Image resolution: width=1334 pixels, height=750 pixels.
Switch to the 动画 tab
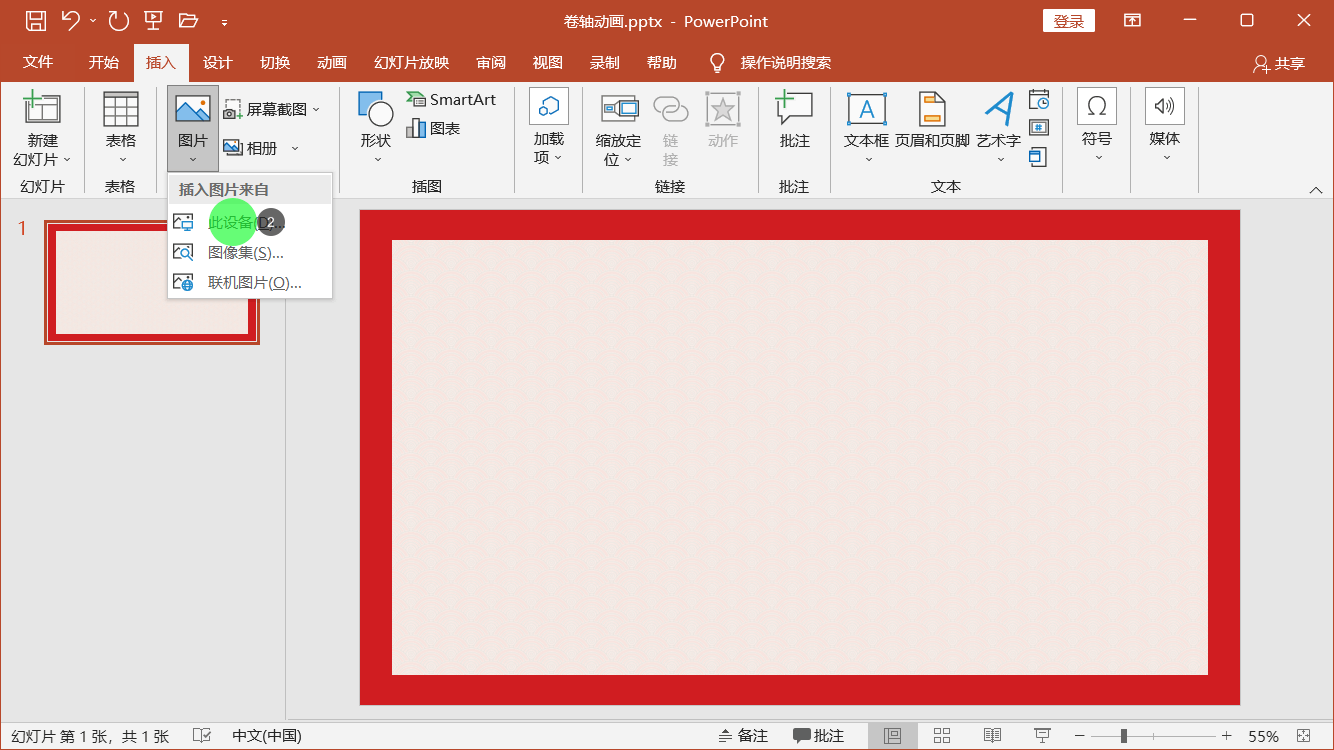(332, 62)
